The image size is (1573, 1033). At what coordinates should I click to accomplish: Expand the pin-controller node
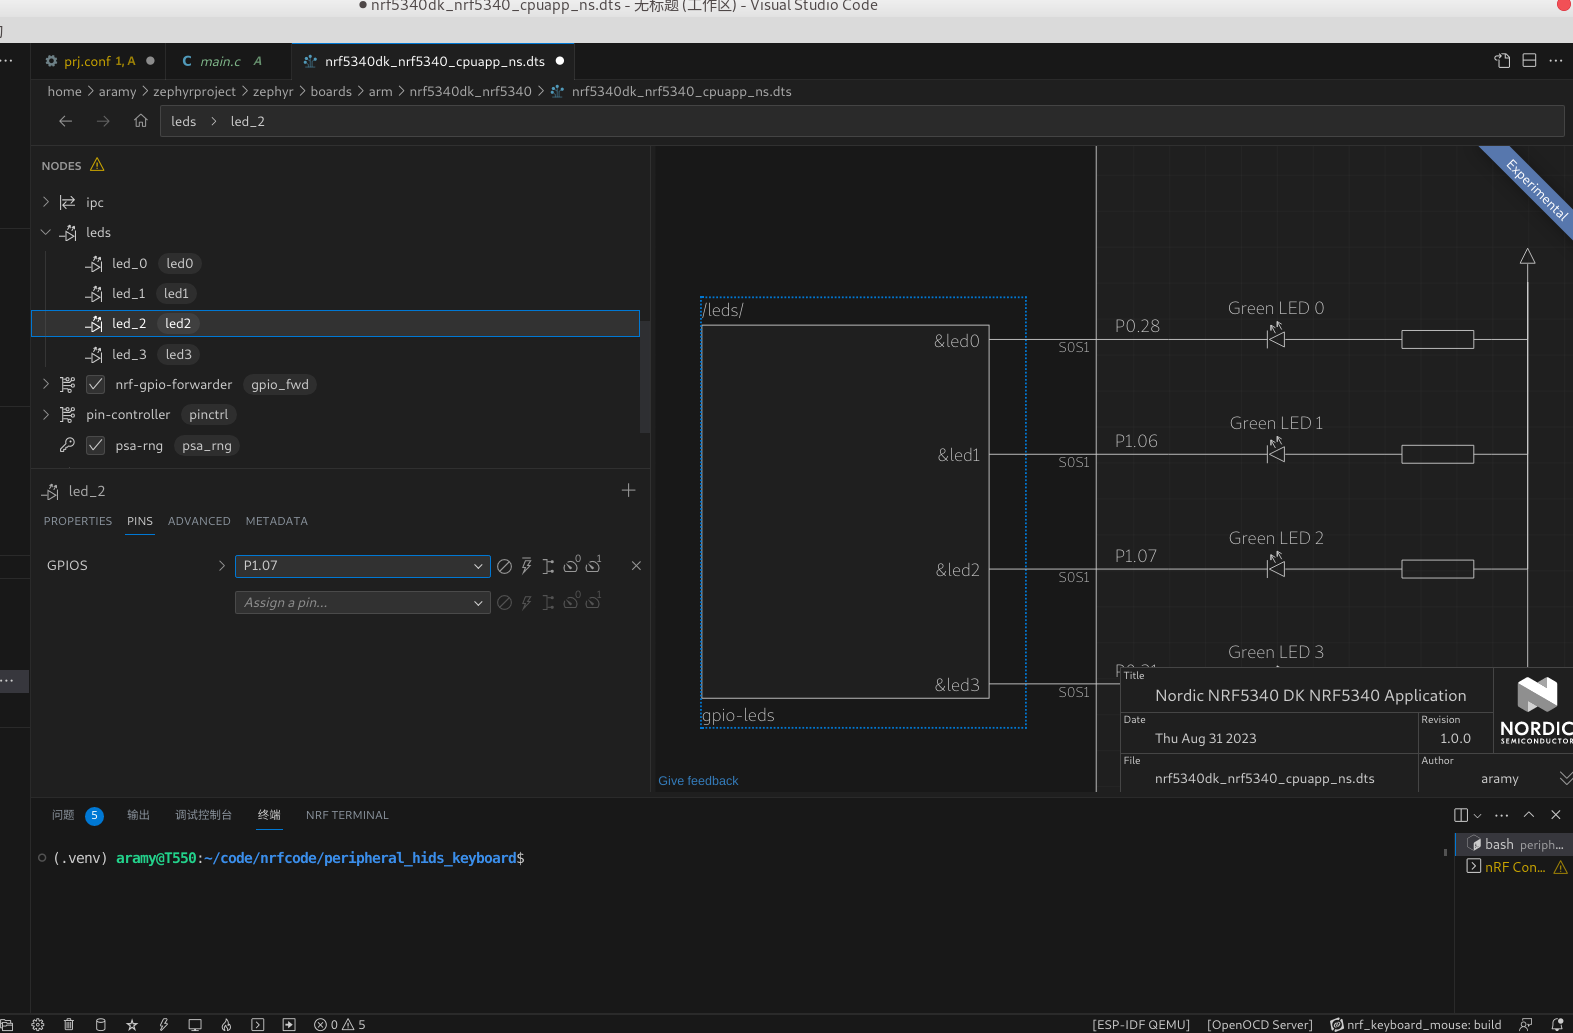pyautogui.click(x=46, y=414)
